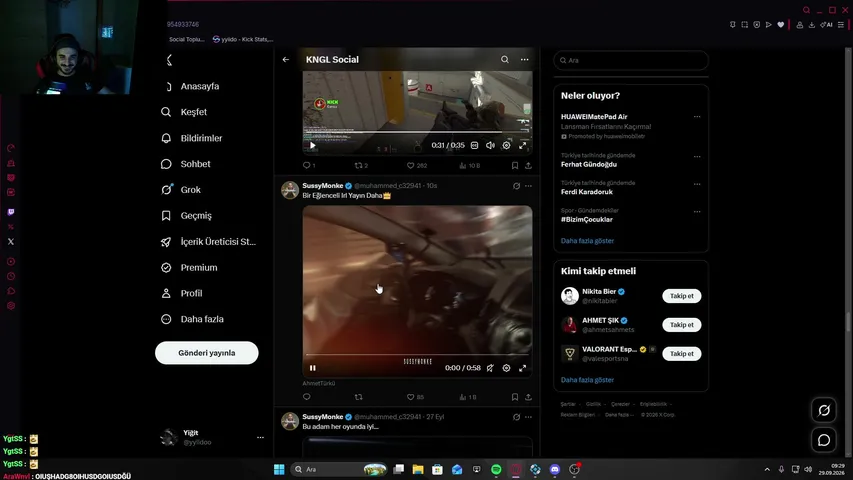Open options for HUAWEIMatePad Air trend
The height and width of the screenshot is (480, 853).
[x=697, y=116]
